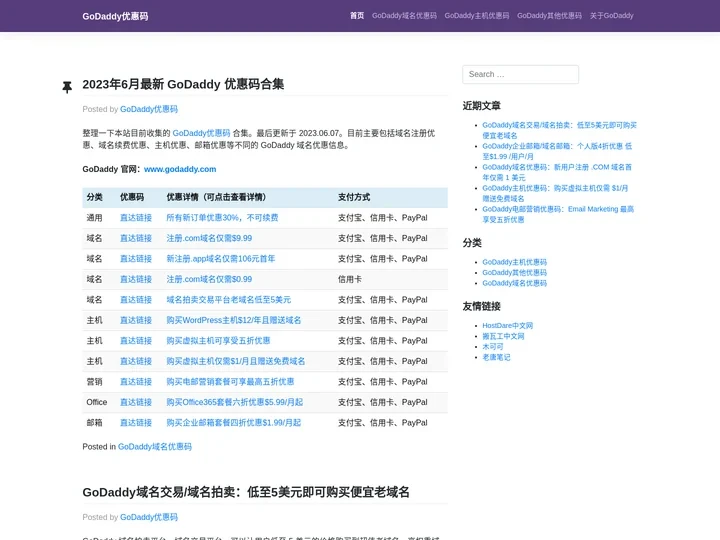Open recent article 新用户注册 .COM 域名 in sidebar
This screenshot has height=540, width=720.
557,172
